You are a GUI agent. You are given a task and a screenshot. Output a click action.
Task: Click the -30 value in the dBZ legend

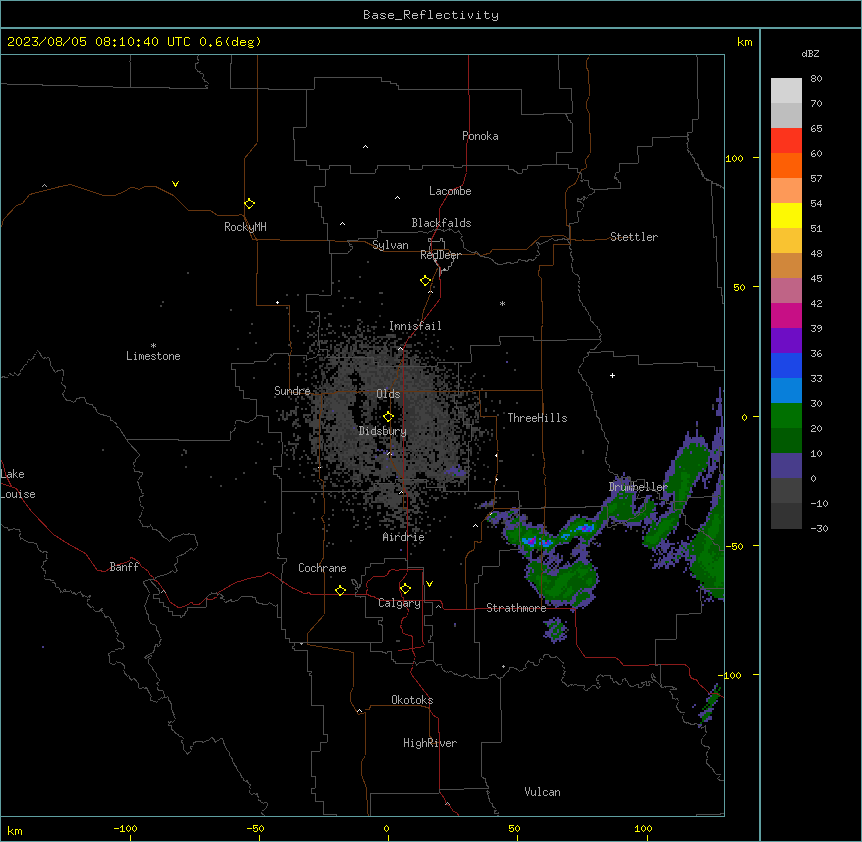click(x=819, y=528)
